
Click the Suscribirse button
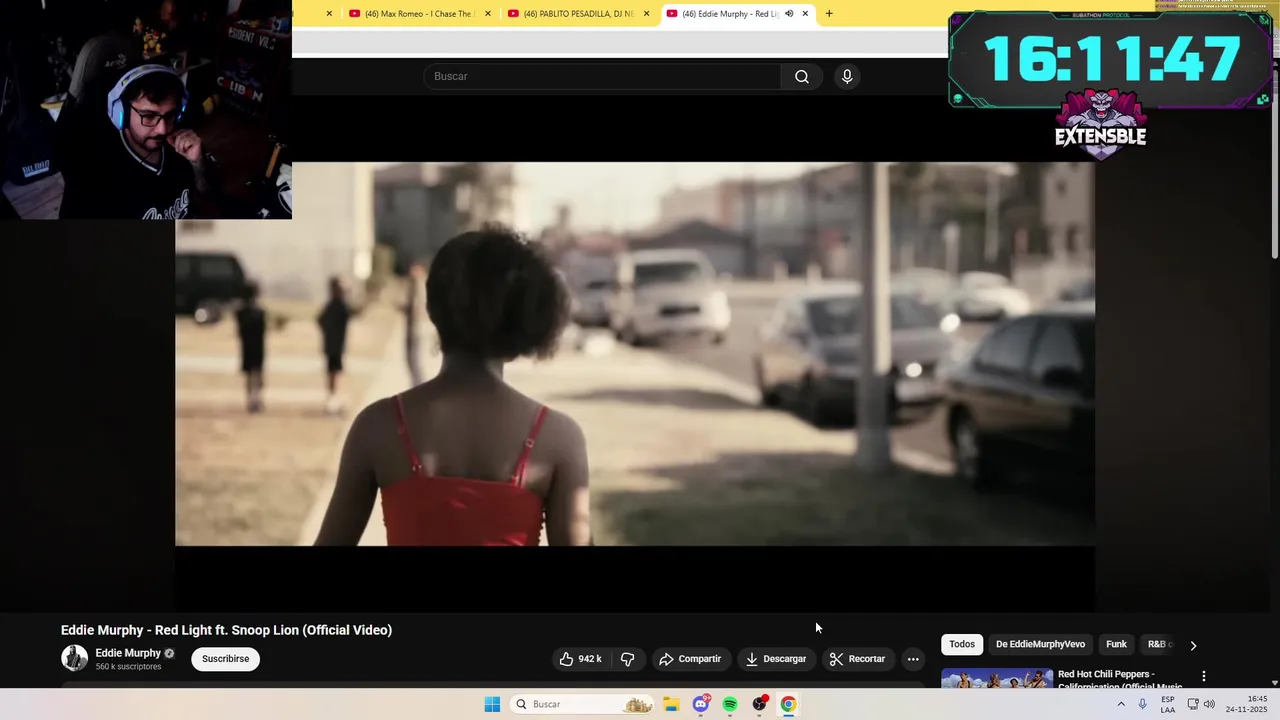(225, 659)
